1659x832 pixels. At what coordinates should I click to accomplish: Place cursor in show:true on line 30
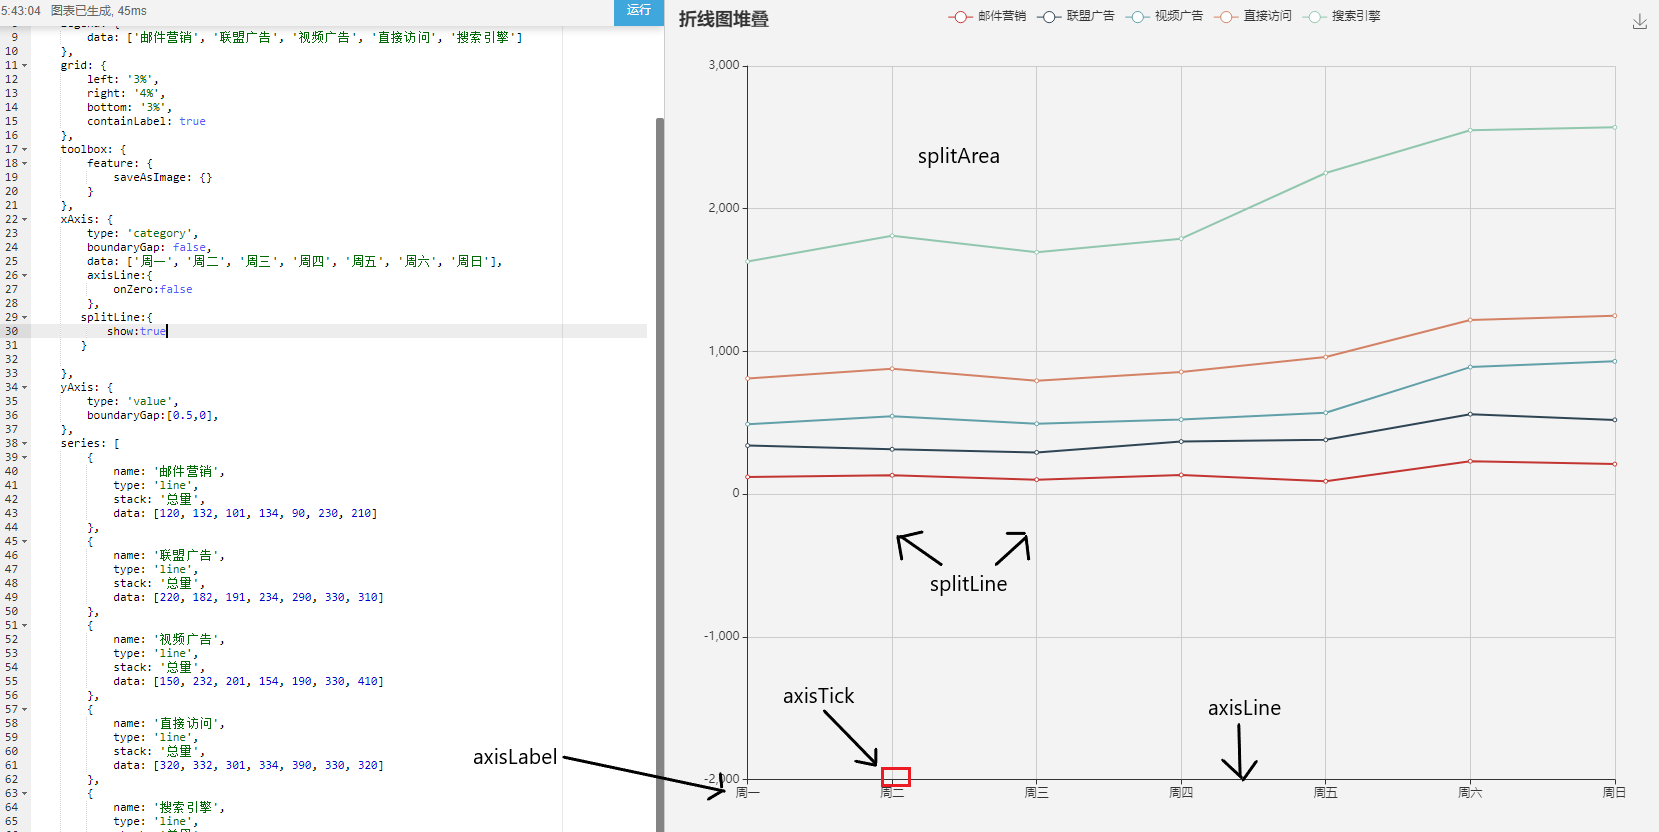pyautogui.click(x=136, y=331)
